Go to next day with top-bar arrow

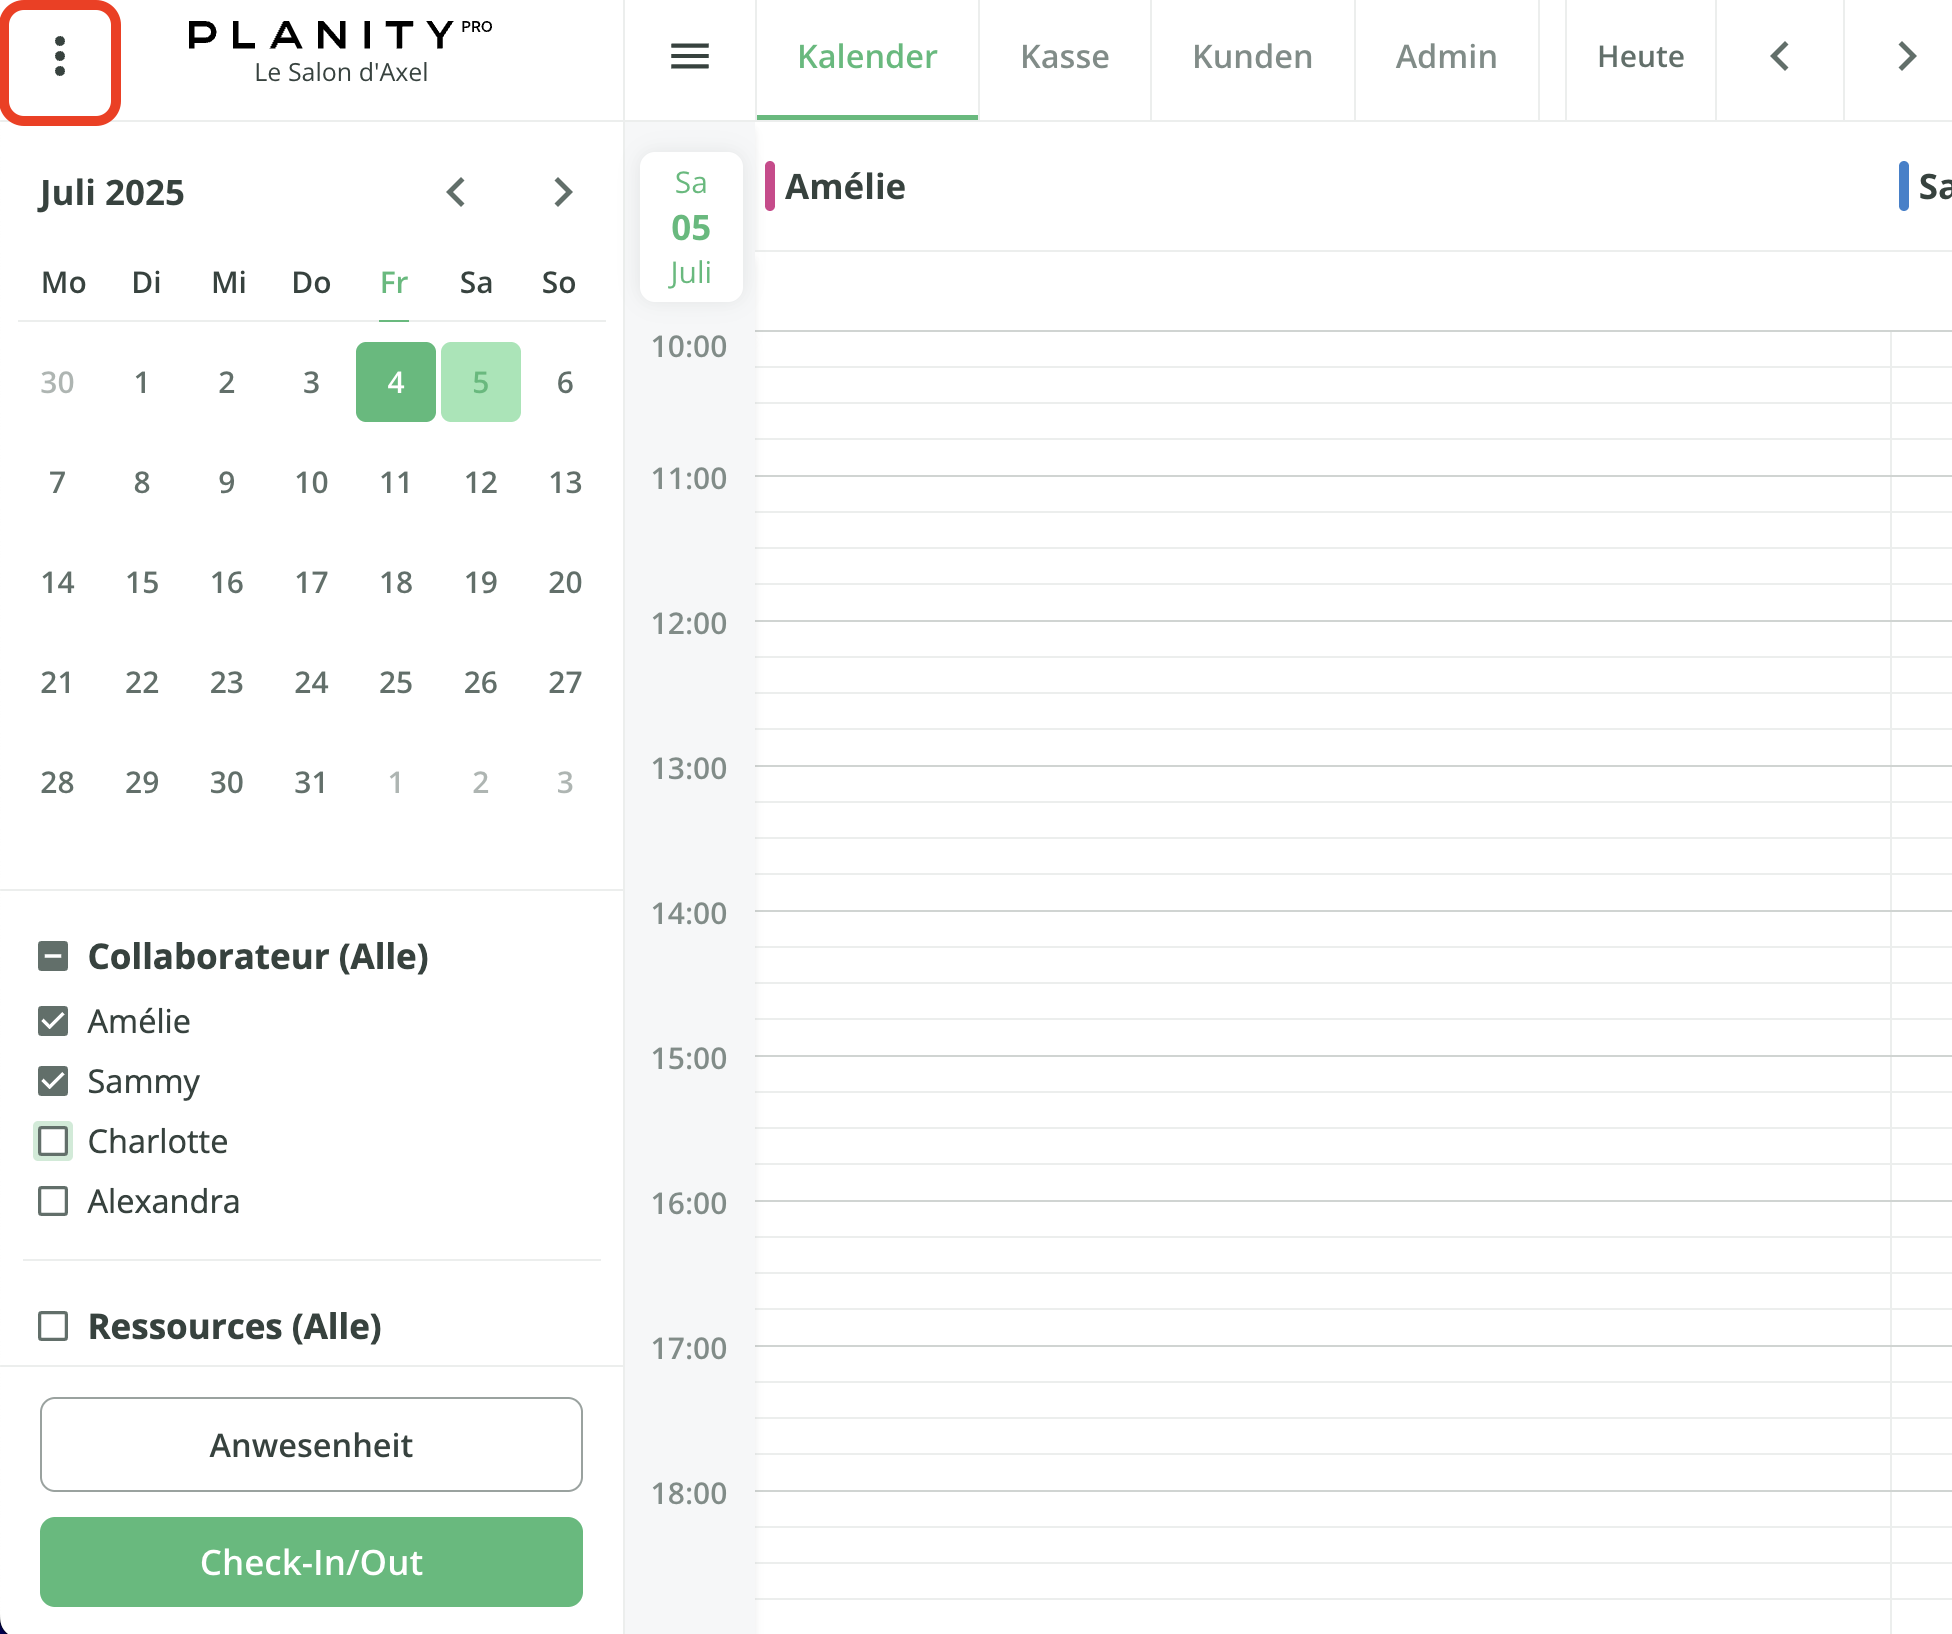coord(1906,57)
